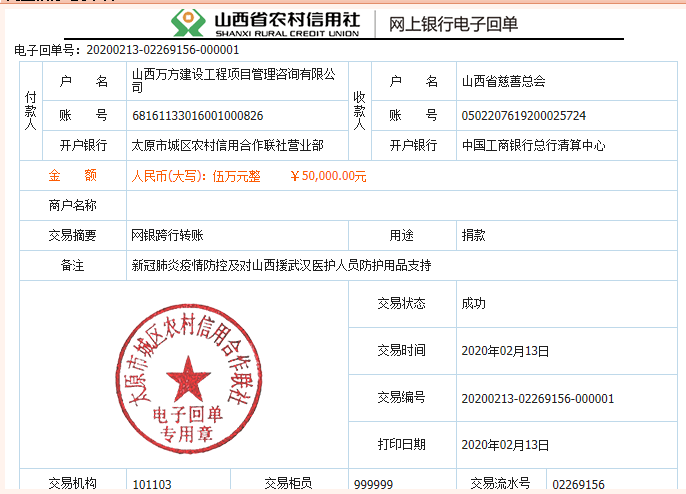
Task: Click payer account number 68161133016001000826
Action: (x=198, y=116)
